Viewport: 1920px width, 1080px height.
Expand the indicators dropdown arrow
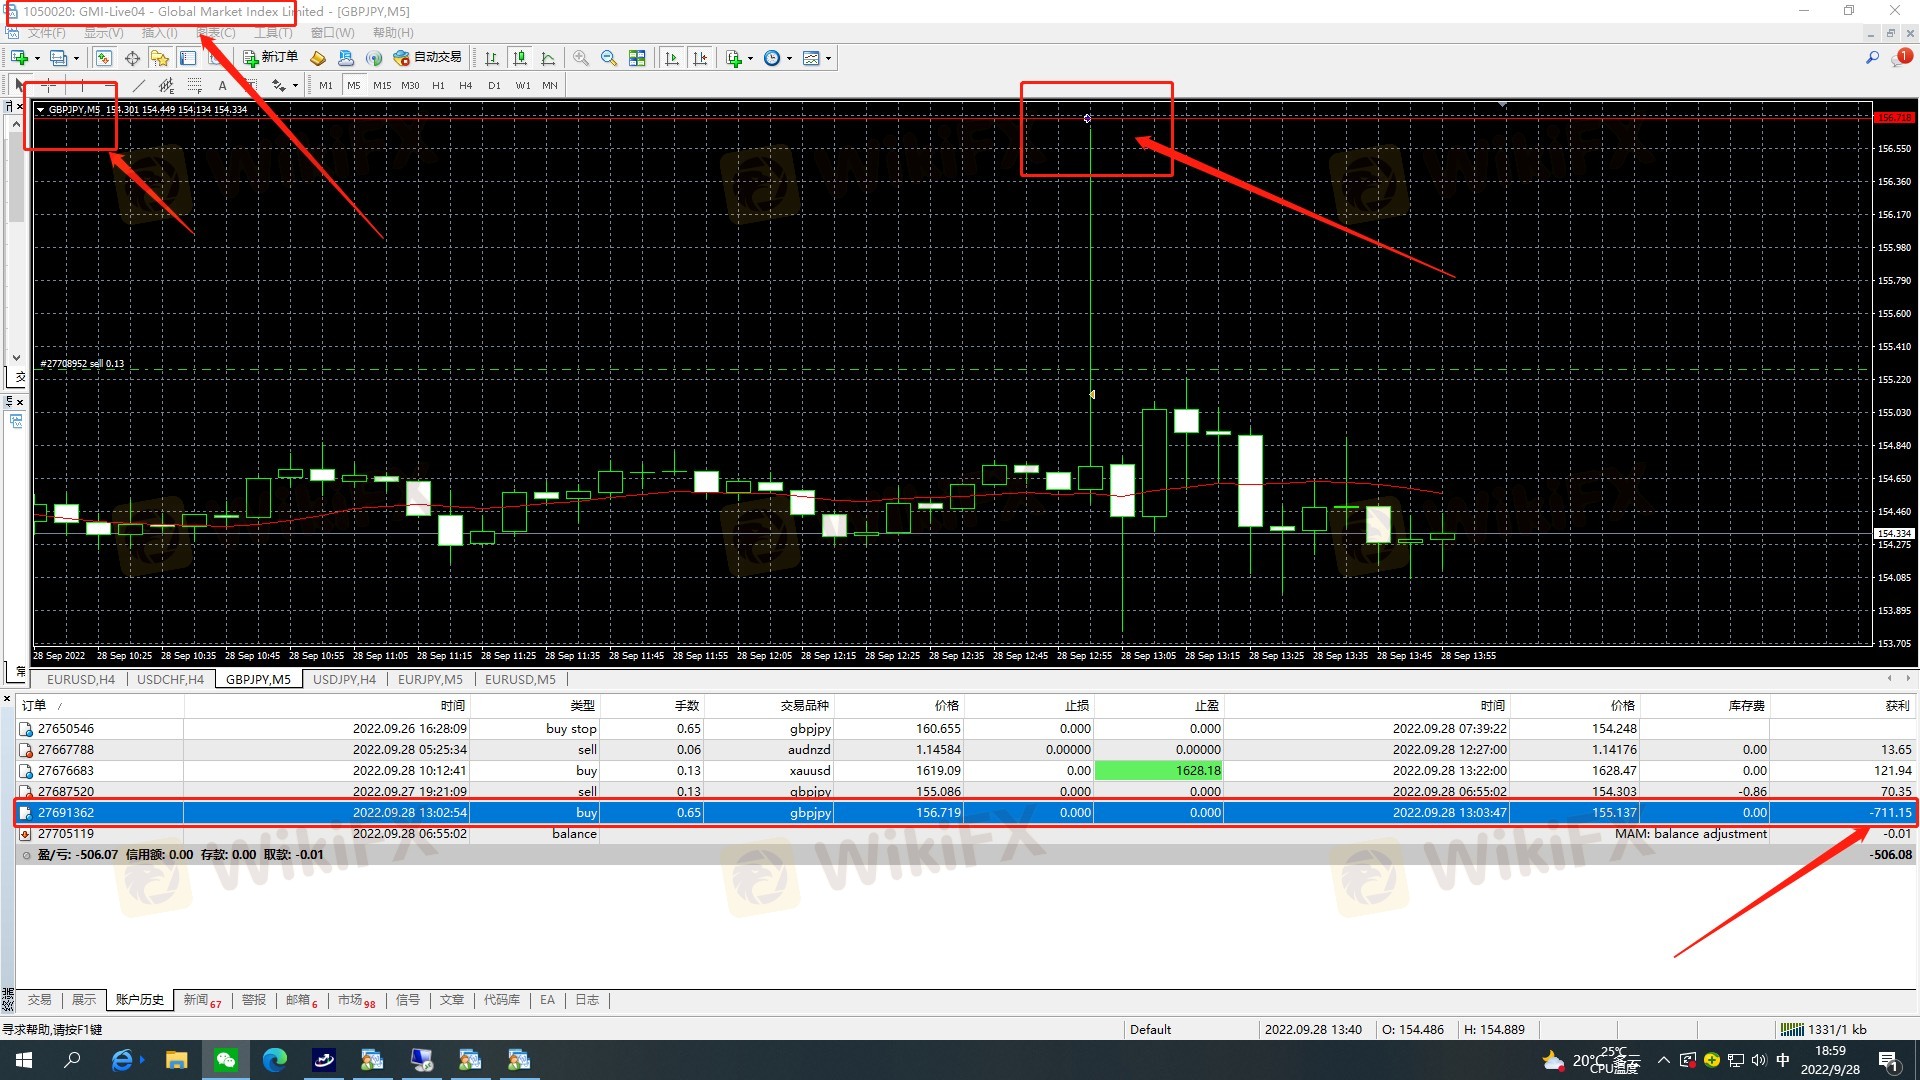click(751, 59)
